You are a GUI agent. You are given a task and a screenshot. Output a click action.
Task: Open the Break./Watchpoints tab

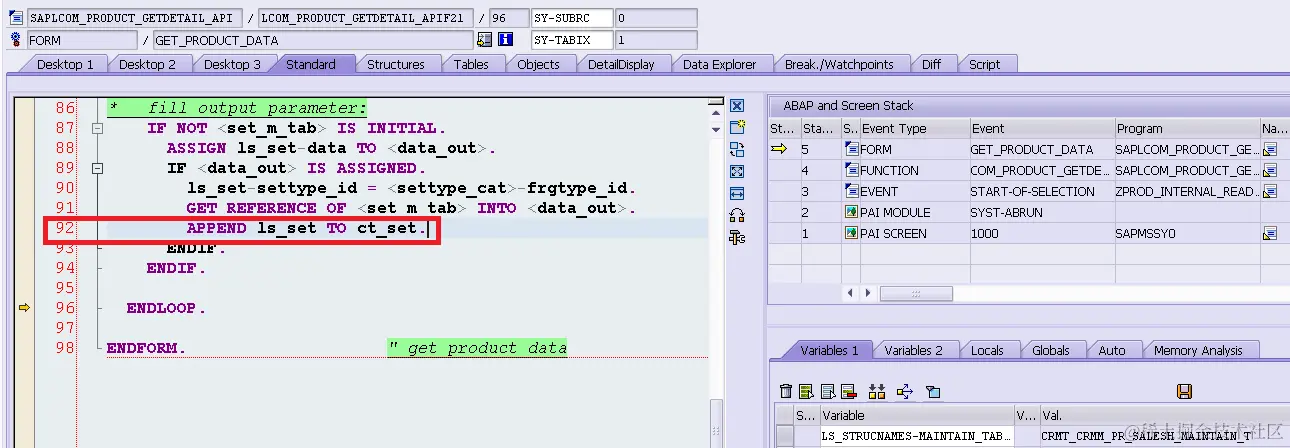[839, 64]
